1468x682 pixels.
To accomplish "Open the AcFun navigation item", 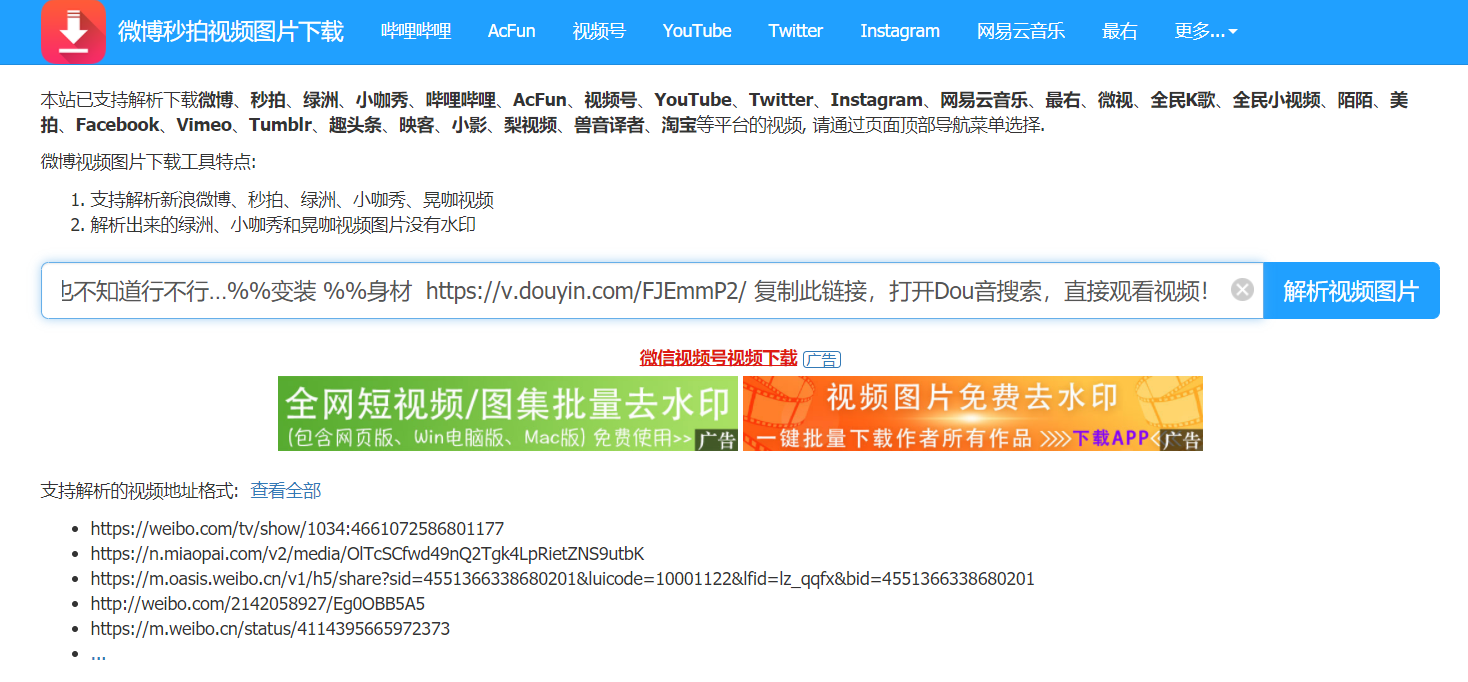I will pos(512,31).
